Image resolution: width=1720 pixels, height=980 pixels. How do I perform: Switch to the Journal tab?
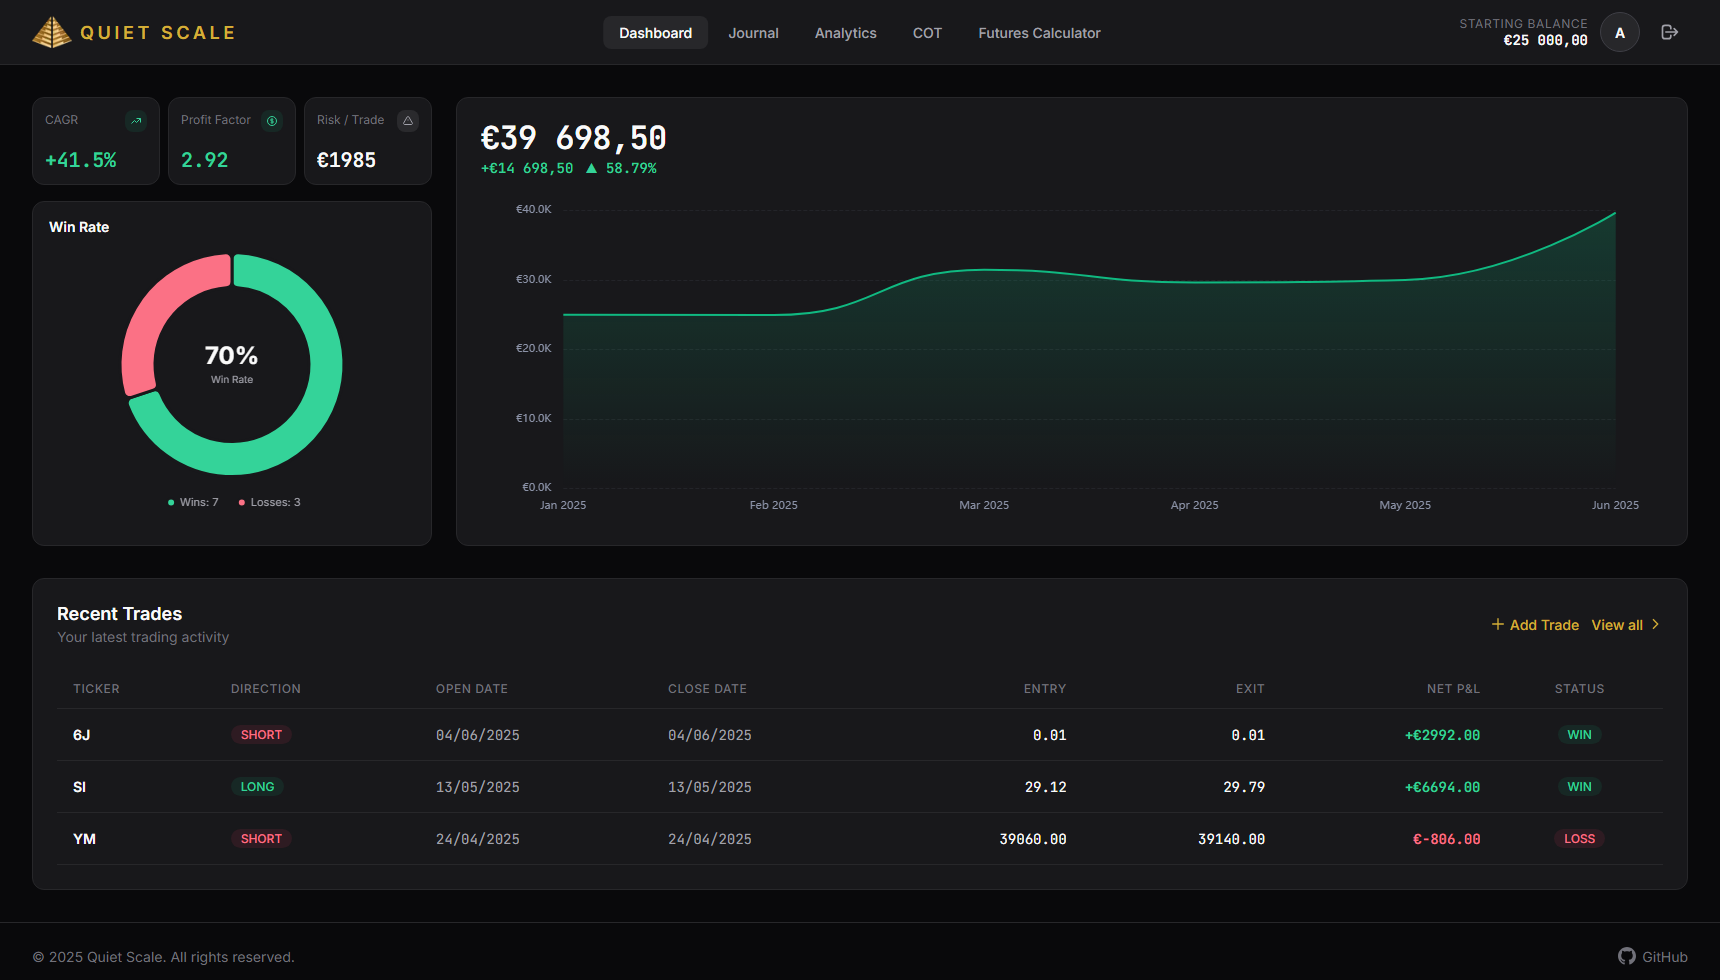click(x=753, y=32)
